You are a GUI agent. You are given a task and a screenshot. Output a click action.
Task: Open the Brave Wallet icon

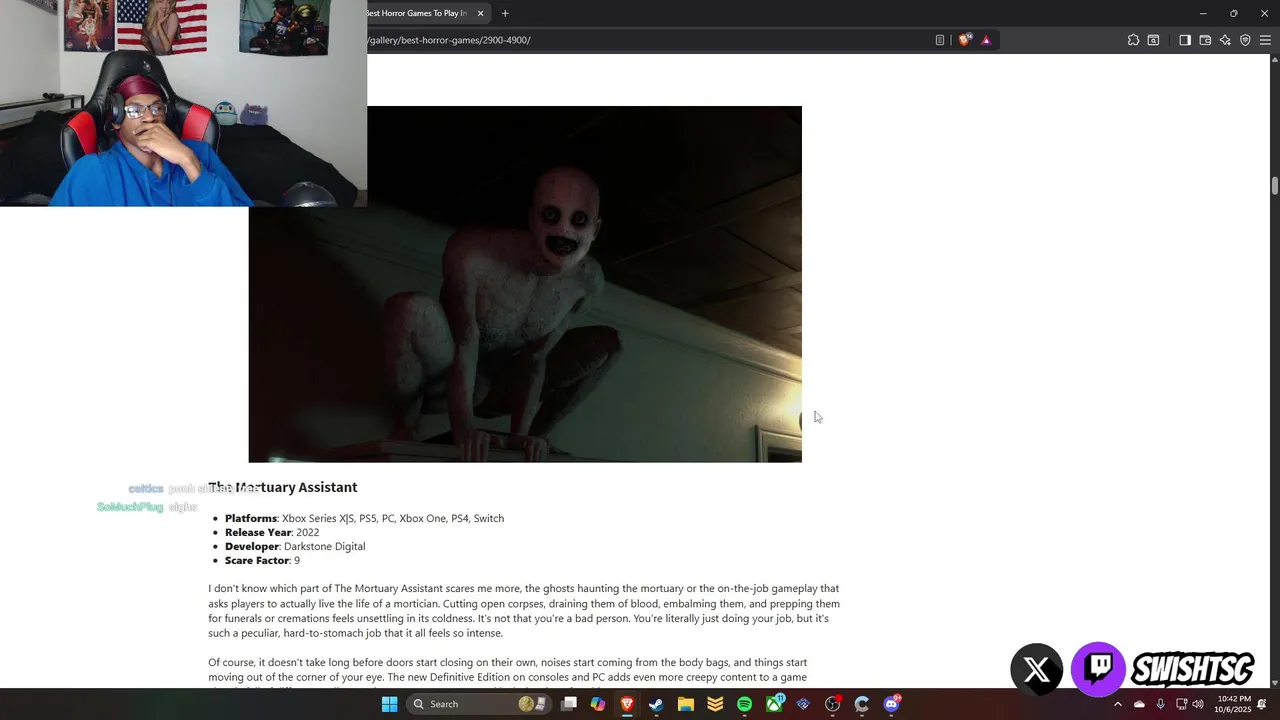pyautogui.click(x=1205, y=40)
